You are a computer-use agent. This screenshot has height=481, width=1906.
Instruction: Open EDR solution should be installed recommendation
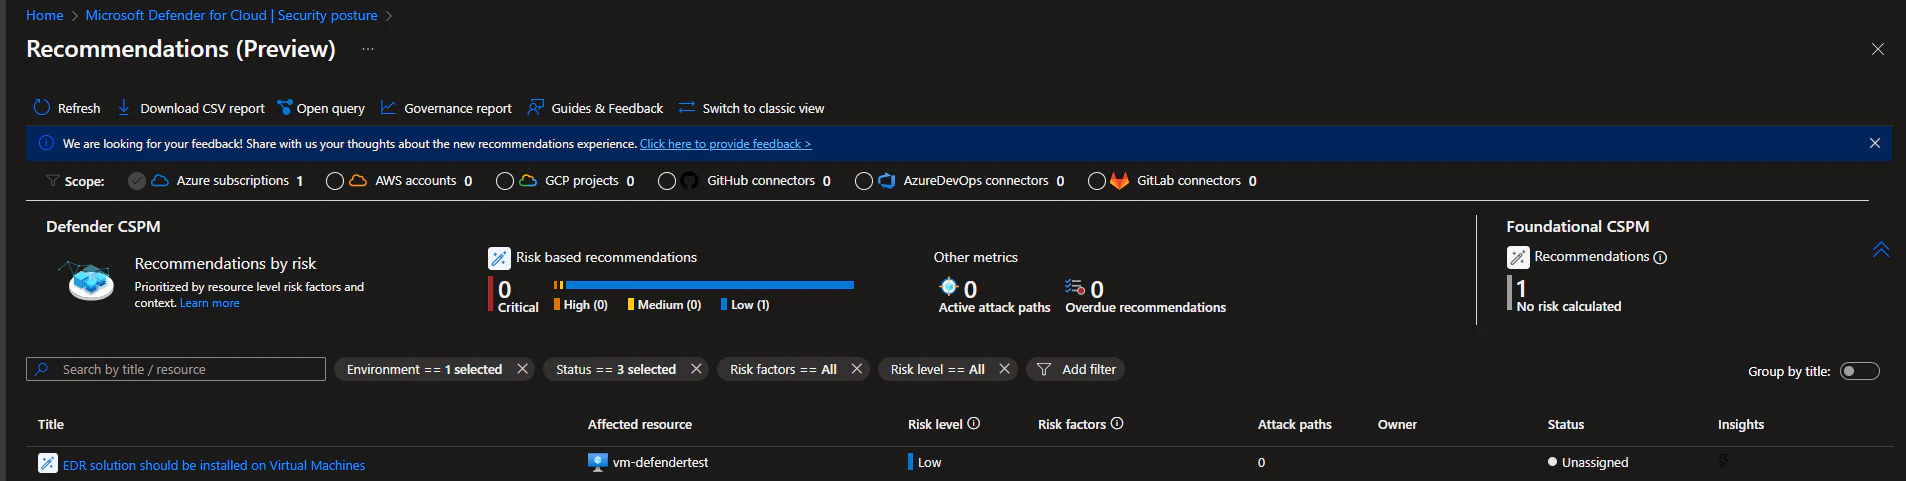click(214, 465)
